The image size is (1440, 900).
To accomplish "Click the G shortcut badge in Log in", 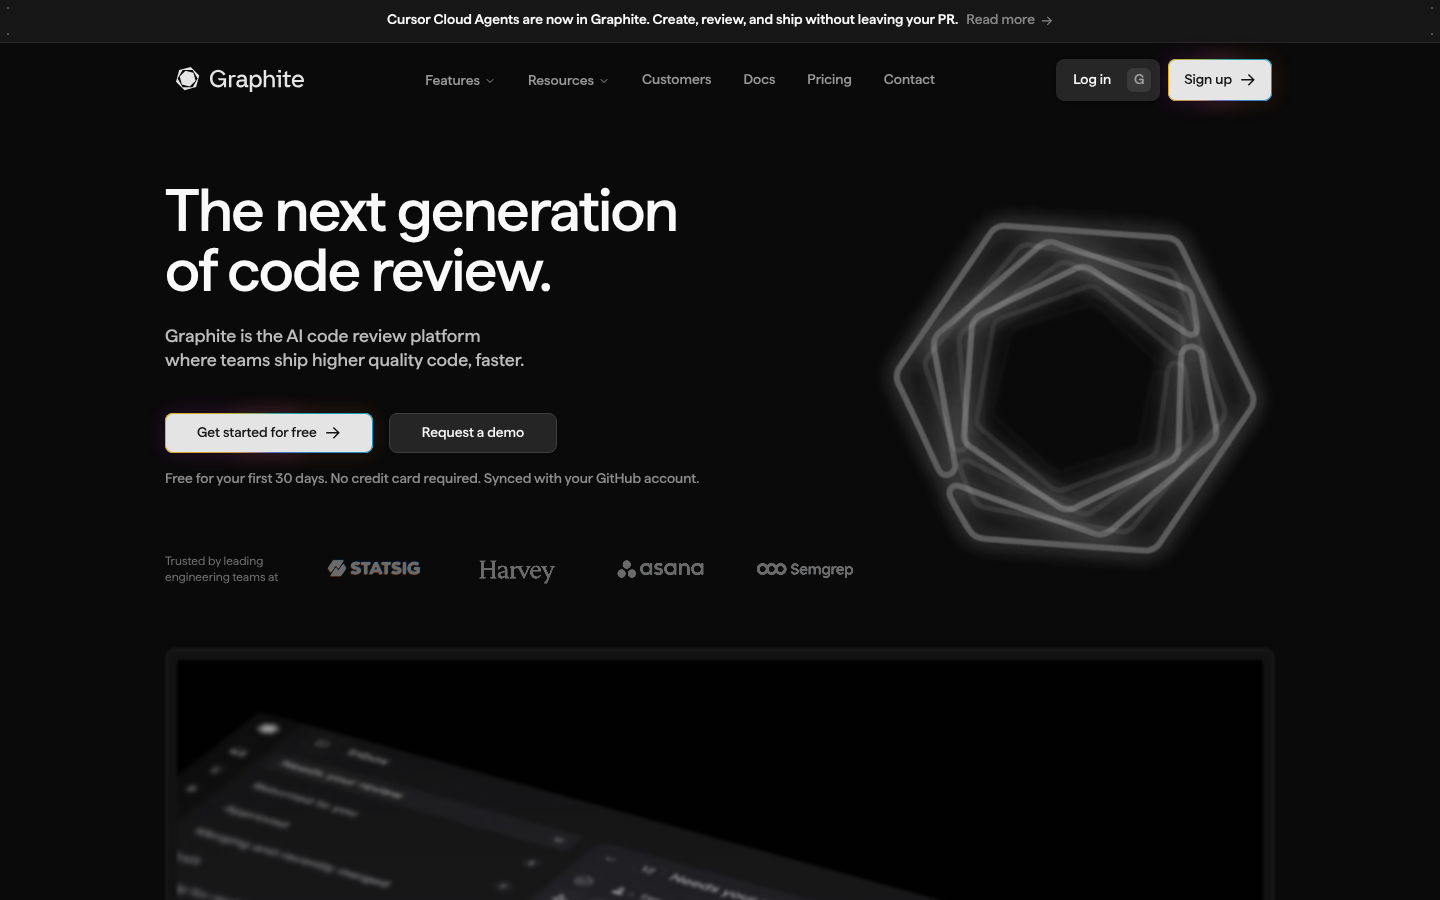I will click(x=1139, y=80).
